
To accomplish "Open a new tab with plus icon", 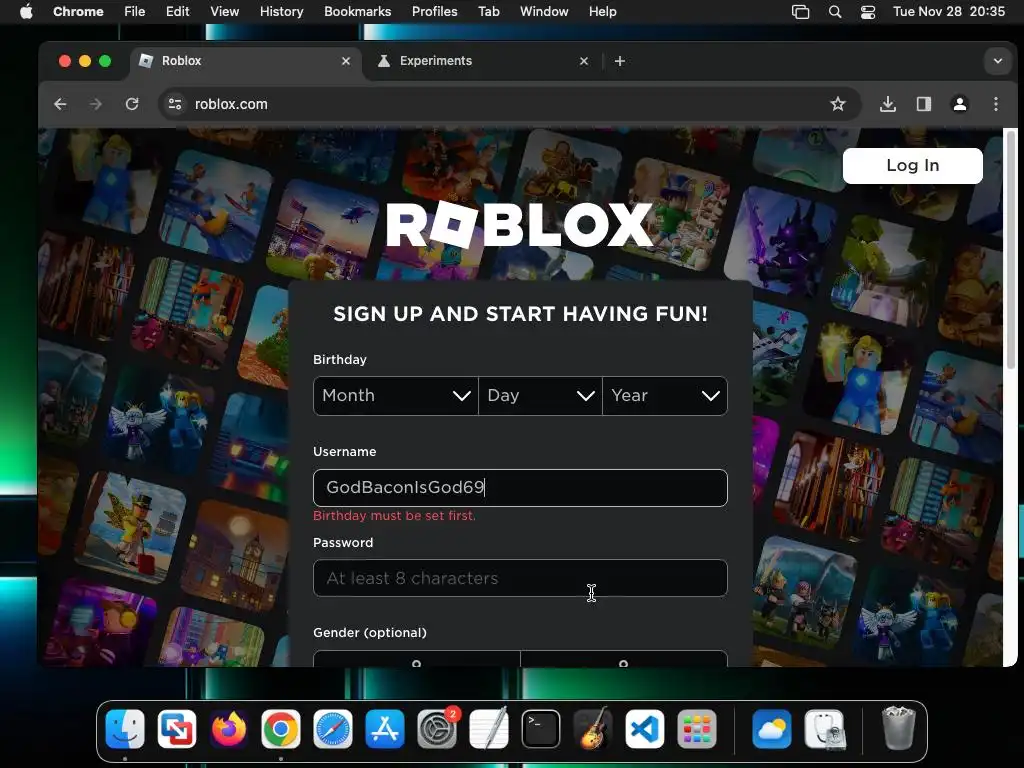I will pyautogui.click(x=620, y=61).
